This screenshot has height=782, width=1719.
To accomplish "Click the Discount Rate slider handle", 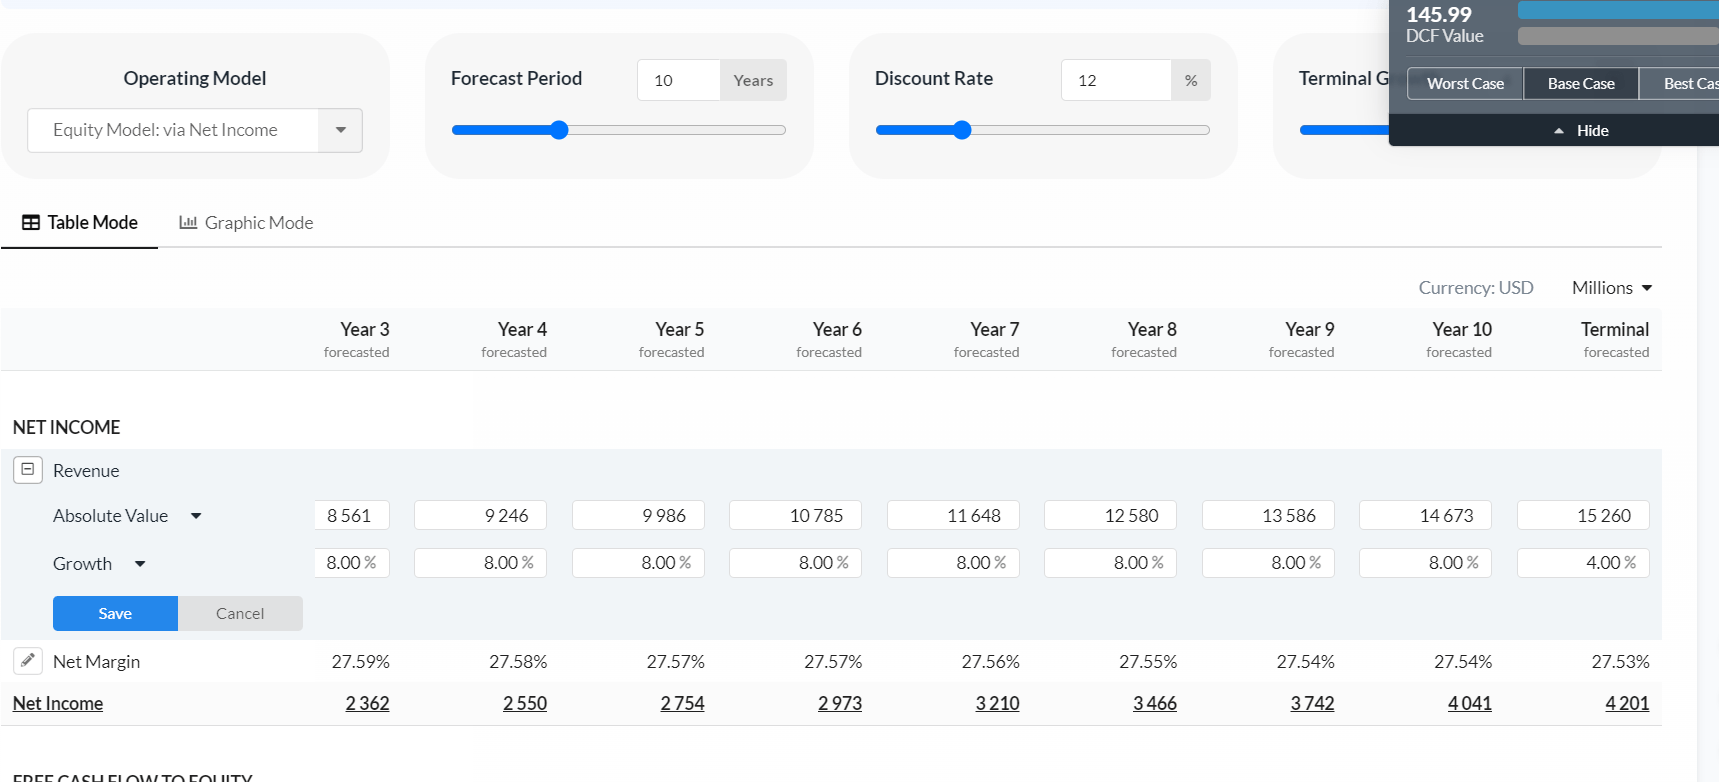I will click(962, 130).
